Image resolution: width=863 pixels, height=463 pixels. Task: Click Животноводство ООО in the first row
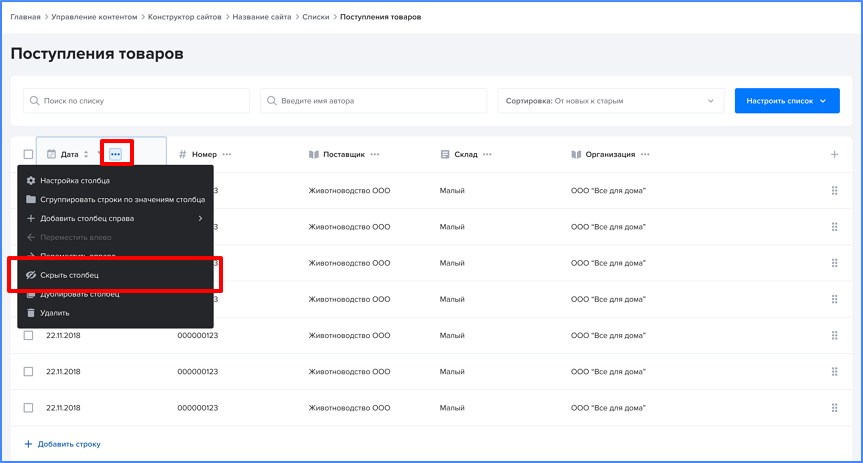click(x=349, y=190)
